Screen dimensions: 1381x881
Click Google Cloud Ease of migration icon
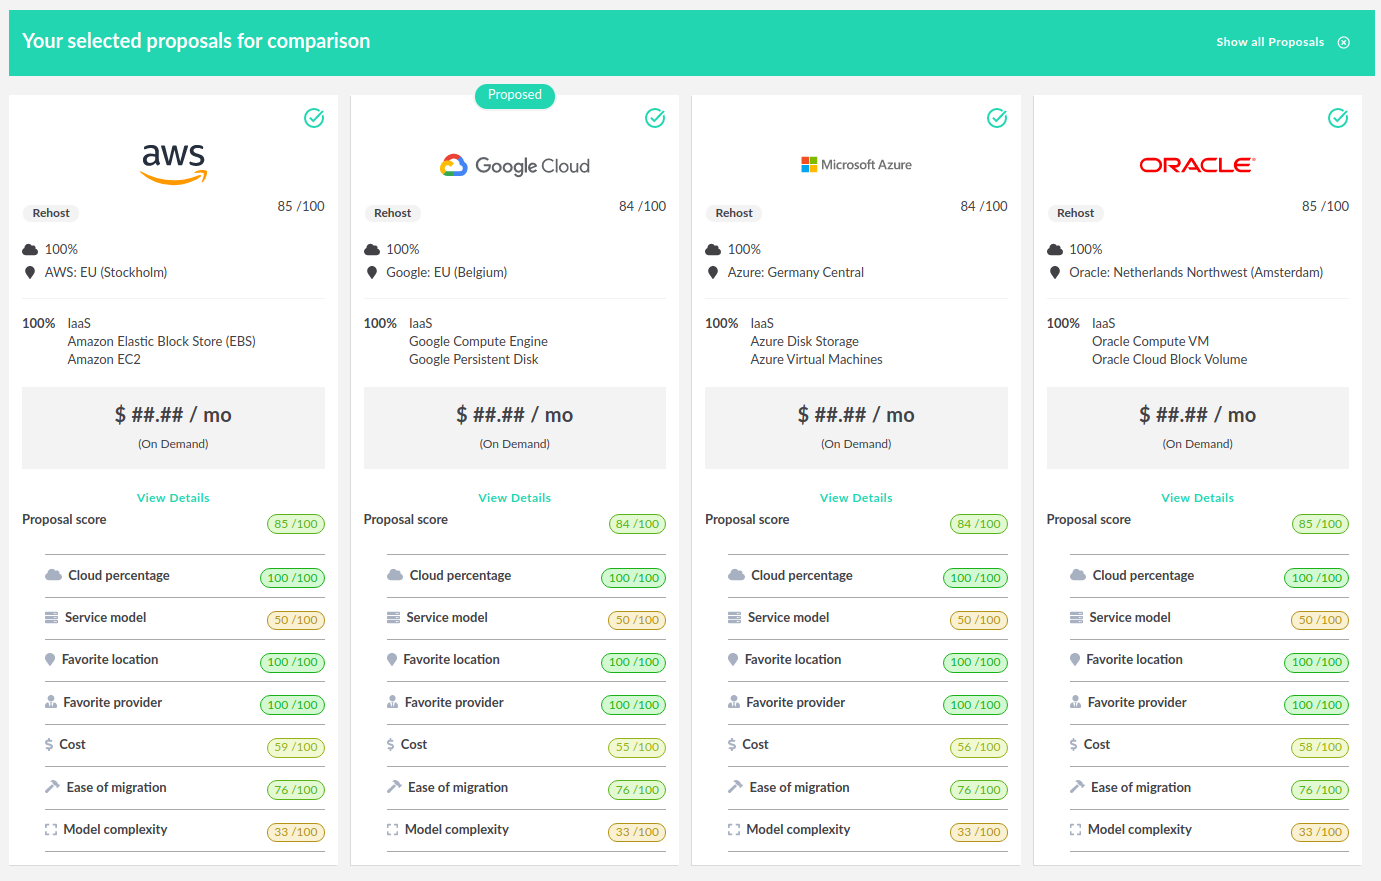394,787
